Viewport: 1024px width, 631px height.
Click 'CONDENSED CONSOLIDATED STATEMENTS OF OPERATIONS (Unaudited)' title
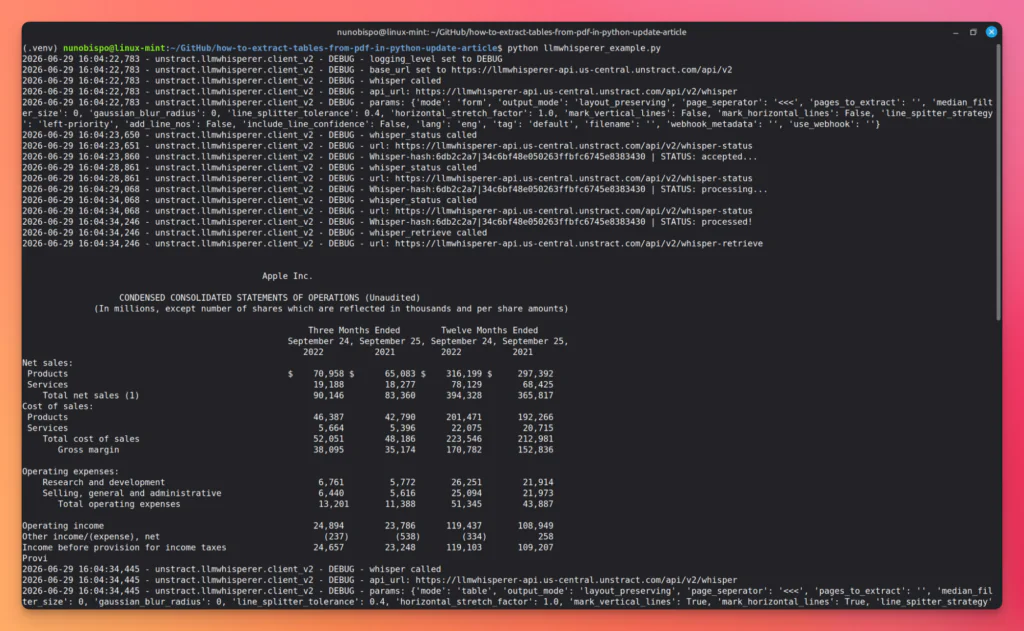click(270, 298)
